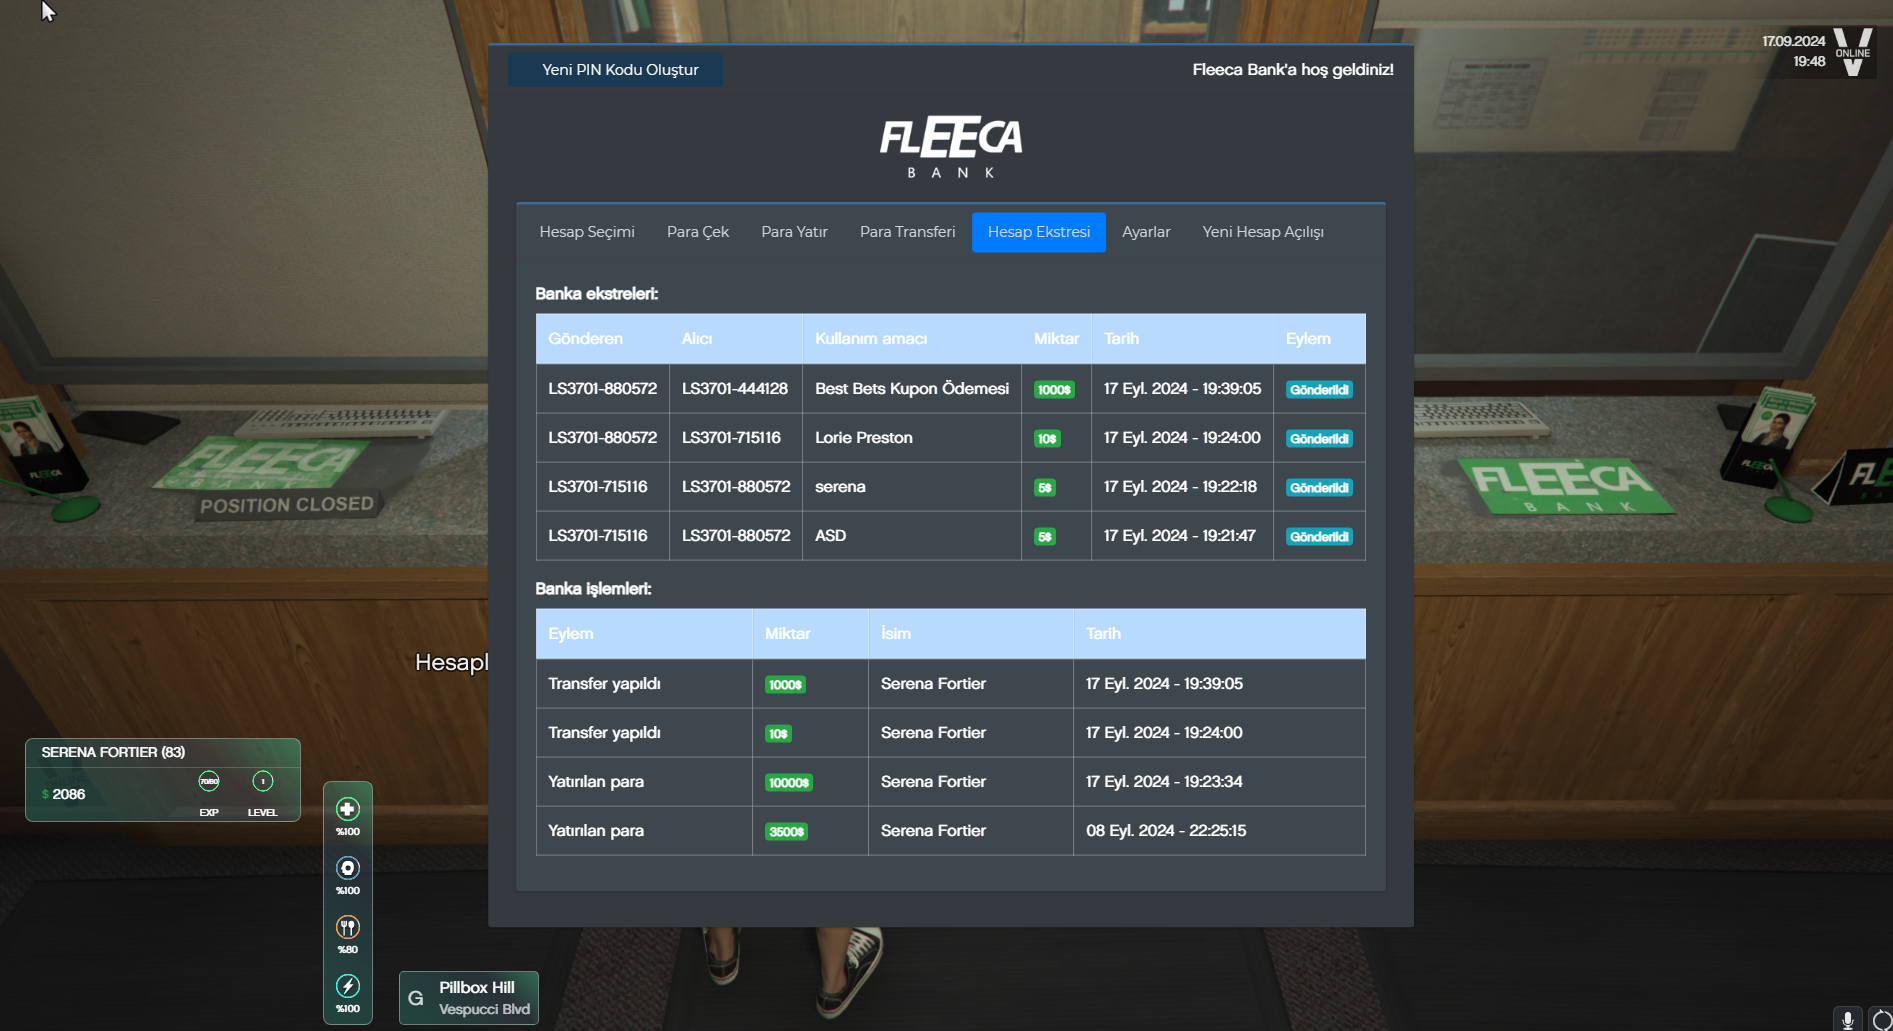Click the health plus icon in HUD
The image size is (1893, 1031).
click(347, 809)
